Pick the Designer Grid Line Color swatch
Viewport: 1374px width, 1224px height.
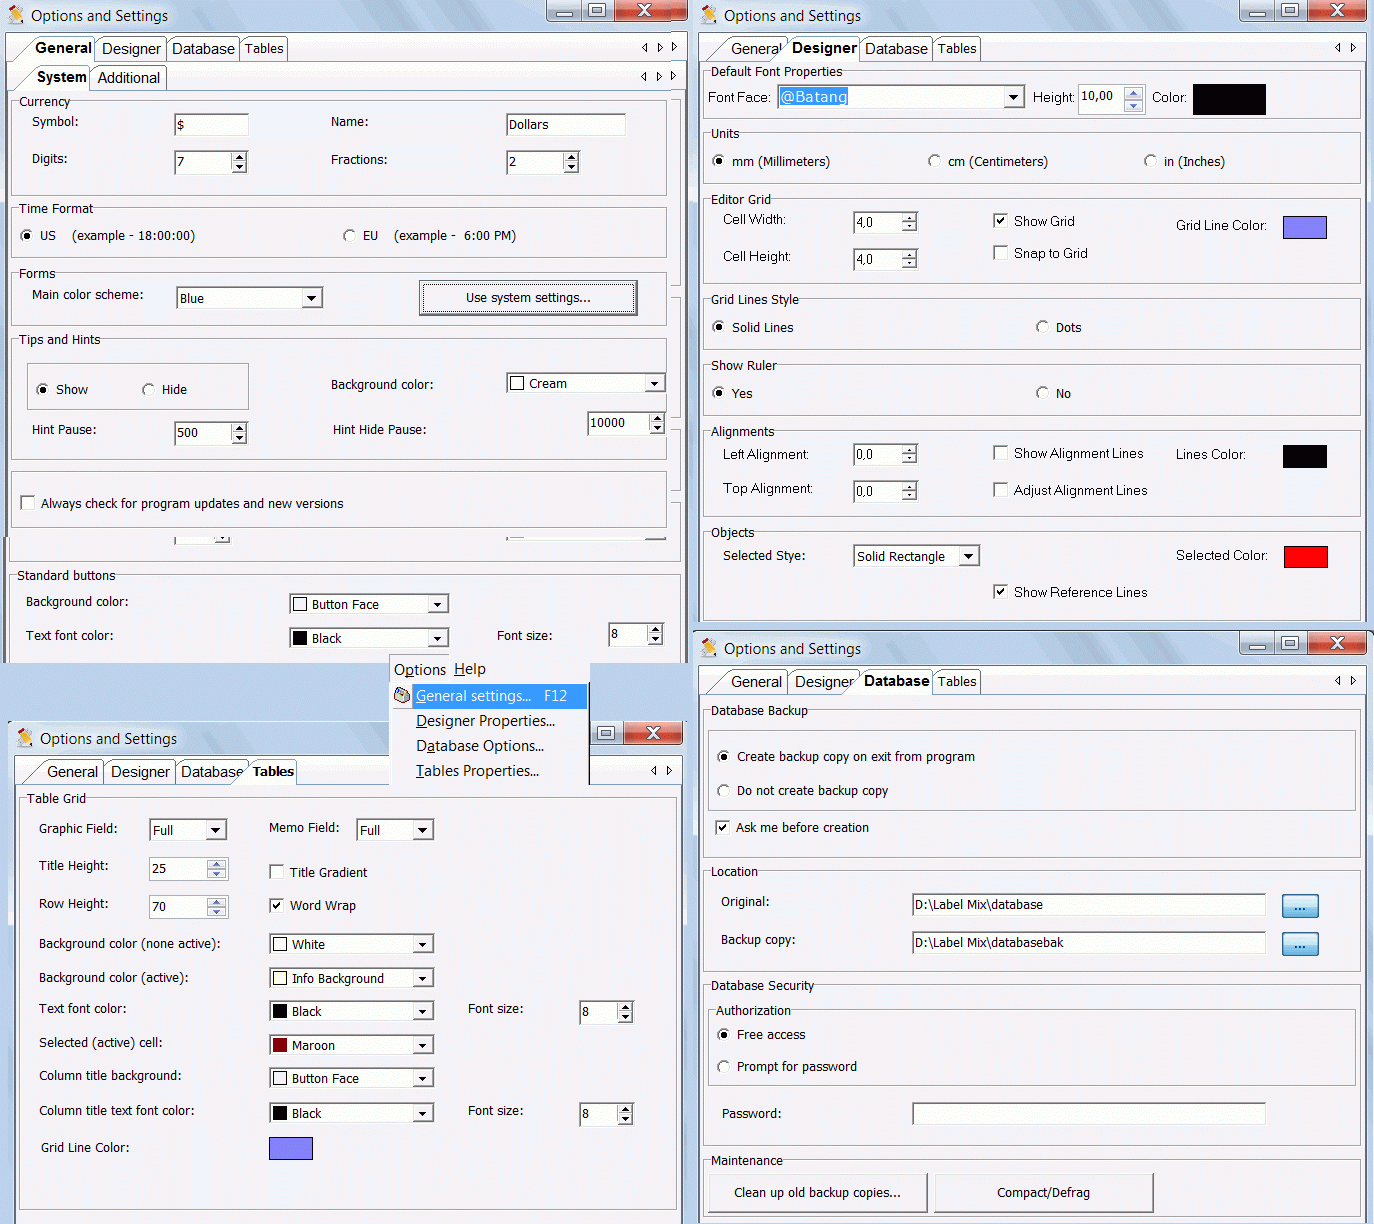[1305, 227]
